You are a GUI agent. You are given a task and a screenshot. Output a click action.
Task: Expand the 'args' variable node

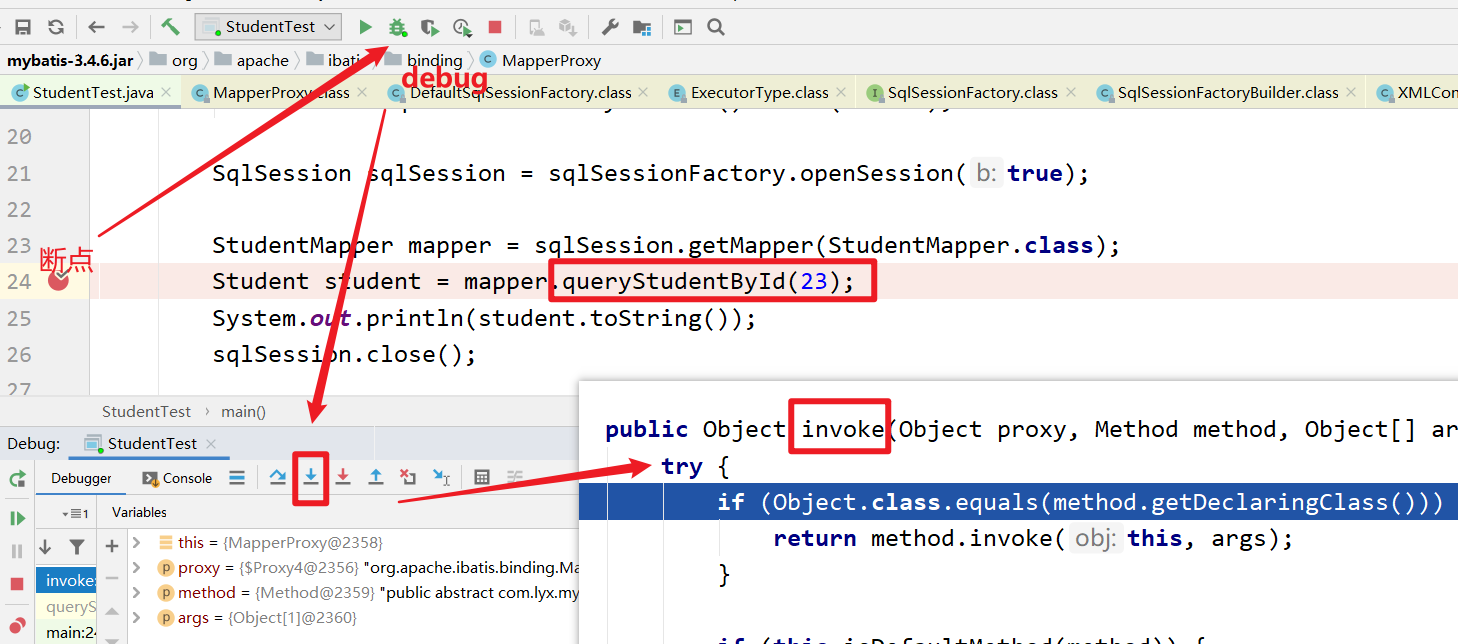[x=137, y=617]
